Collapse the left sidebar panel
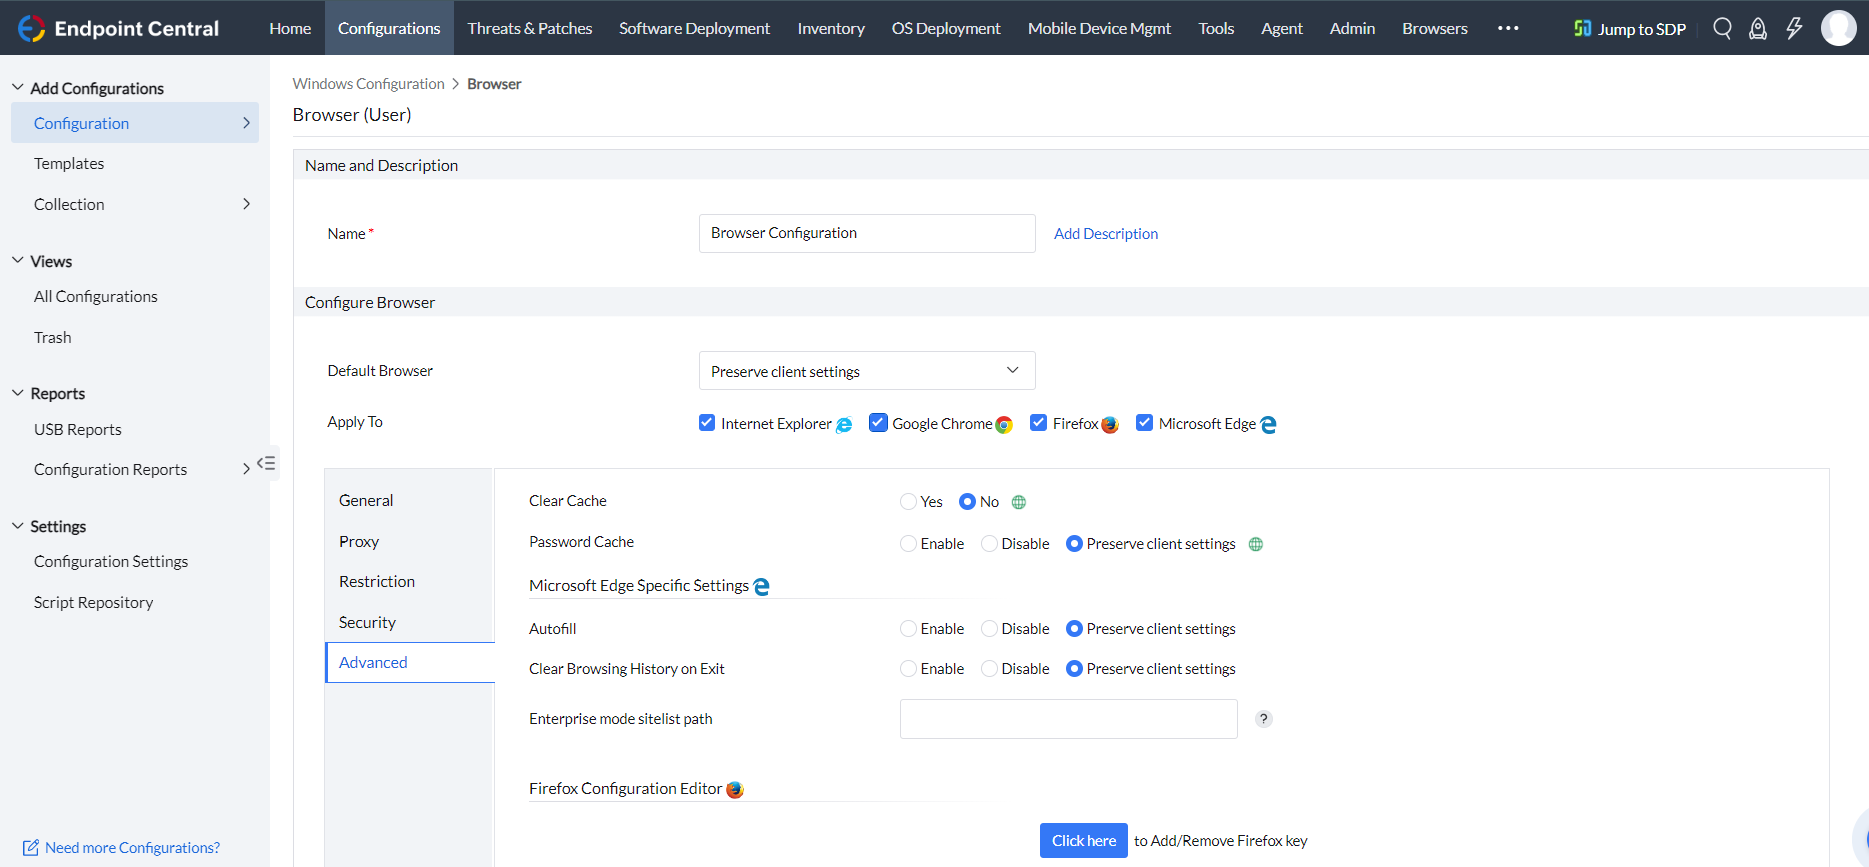This screenshot has width=1869, height=867. tap(266, 463)
